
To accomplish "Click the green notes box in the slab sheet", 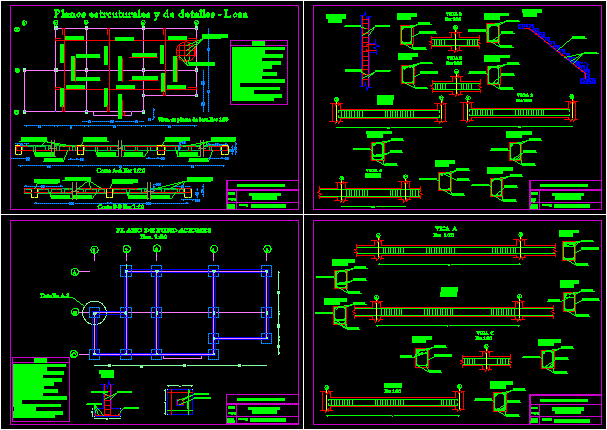I will pyautogui.click(x=258, y=73).
